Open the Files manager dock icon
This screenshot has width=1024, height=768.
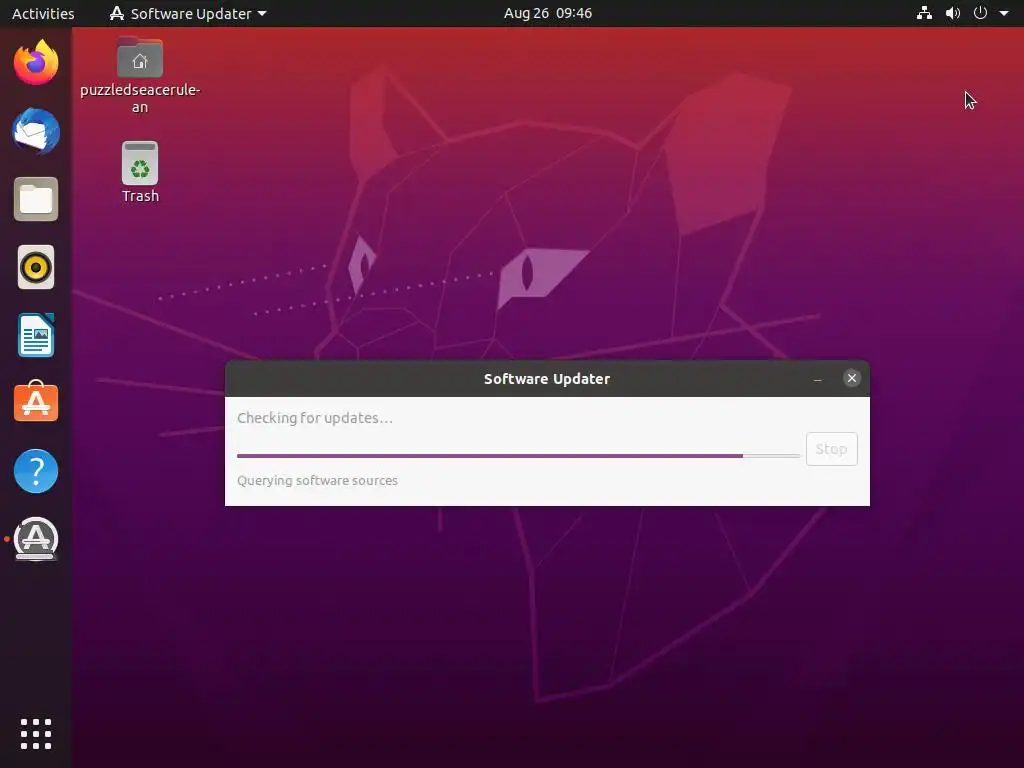coord(36,199)
